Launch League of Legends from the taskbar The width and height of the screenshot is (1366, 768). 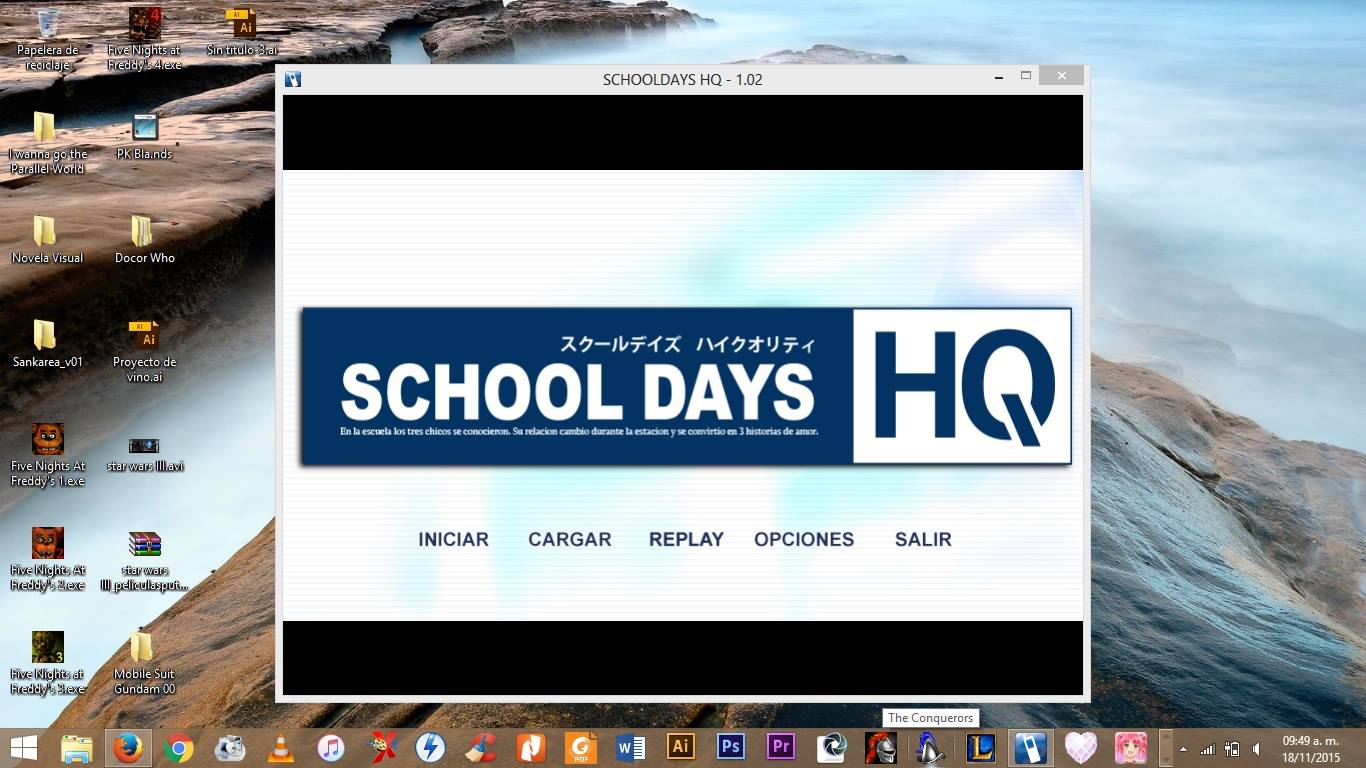(x=981, y=748)
